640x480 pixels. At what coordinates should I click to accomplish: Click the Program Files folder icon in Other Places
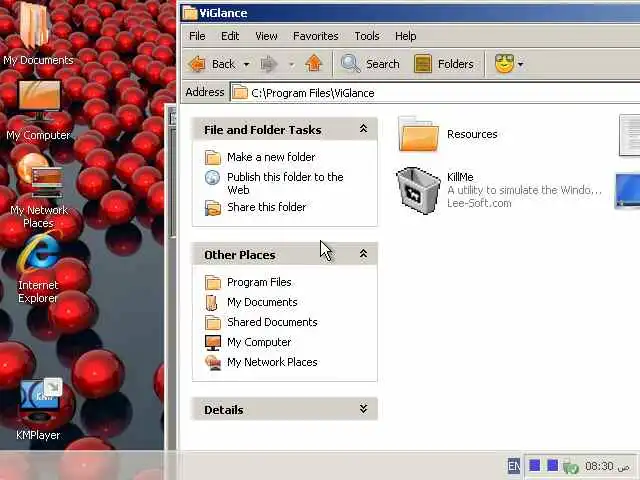tap(213, 282)
